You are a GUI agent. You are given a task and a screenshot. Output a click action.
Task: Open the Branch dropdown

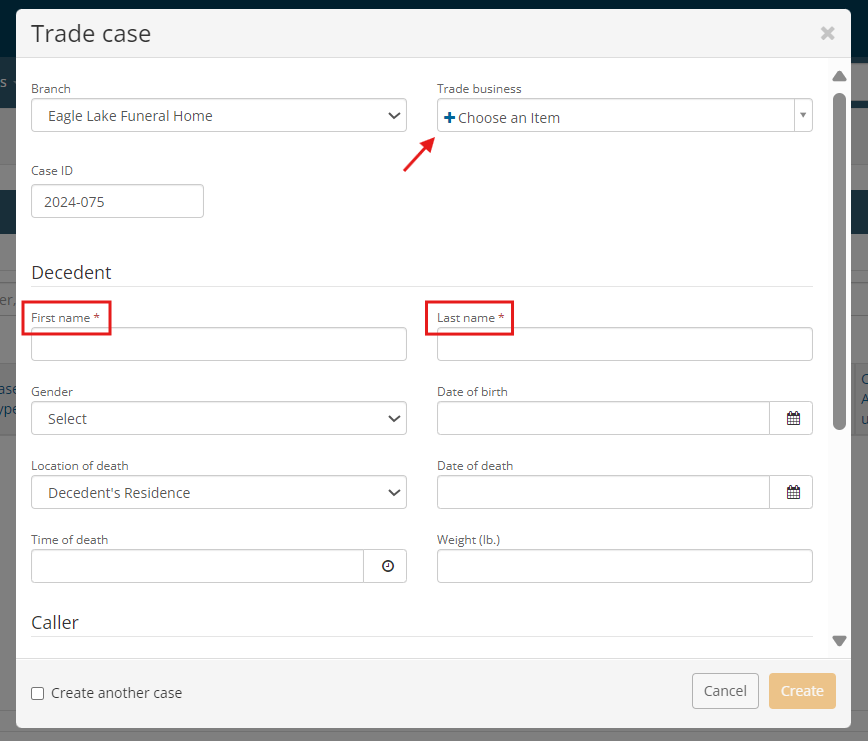(219, 115)
